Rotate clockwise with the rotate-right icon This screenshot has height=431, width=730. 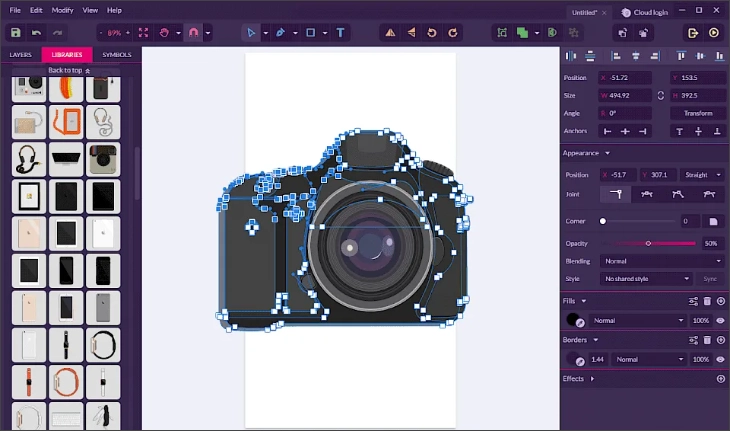pyautogui.click(x=453, y=33)
